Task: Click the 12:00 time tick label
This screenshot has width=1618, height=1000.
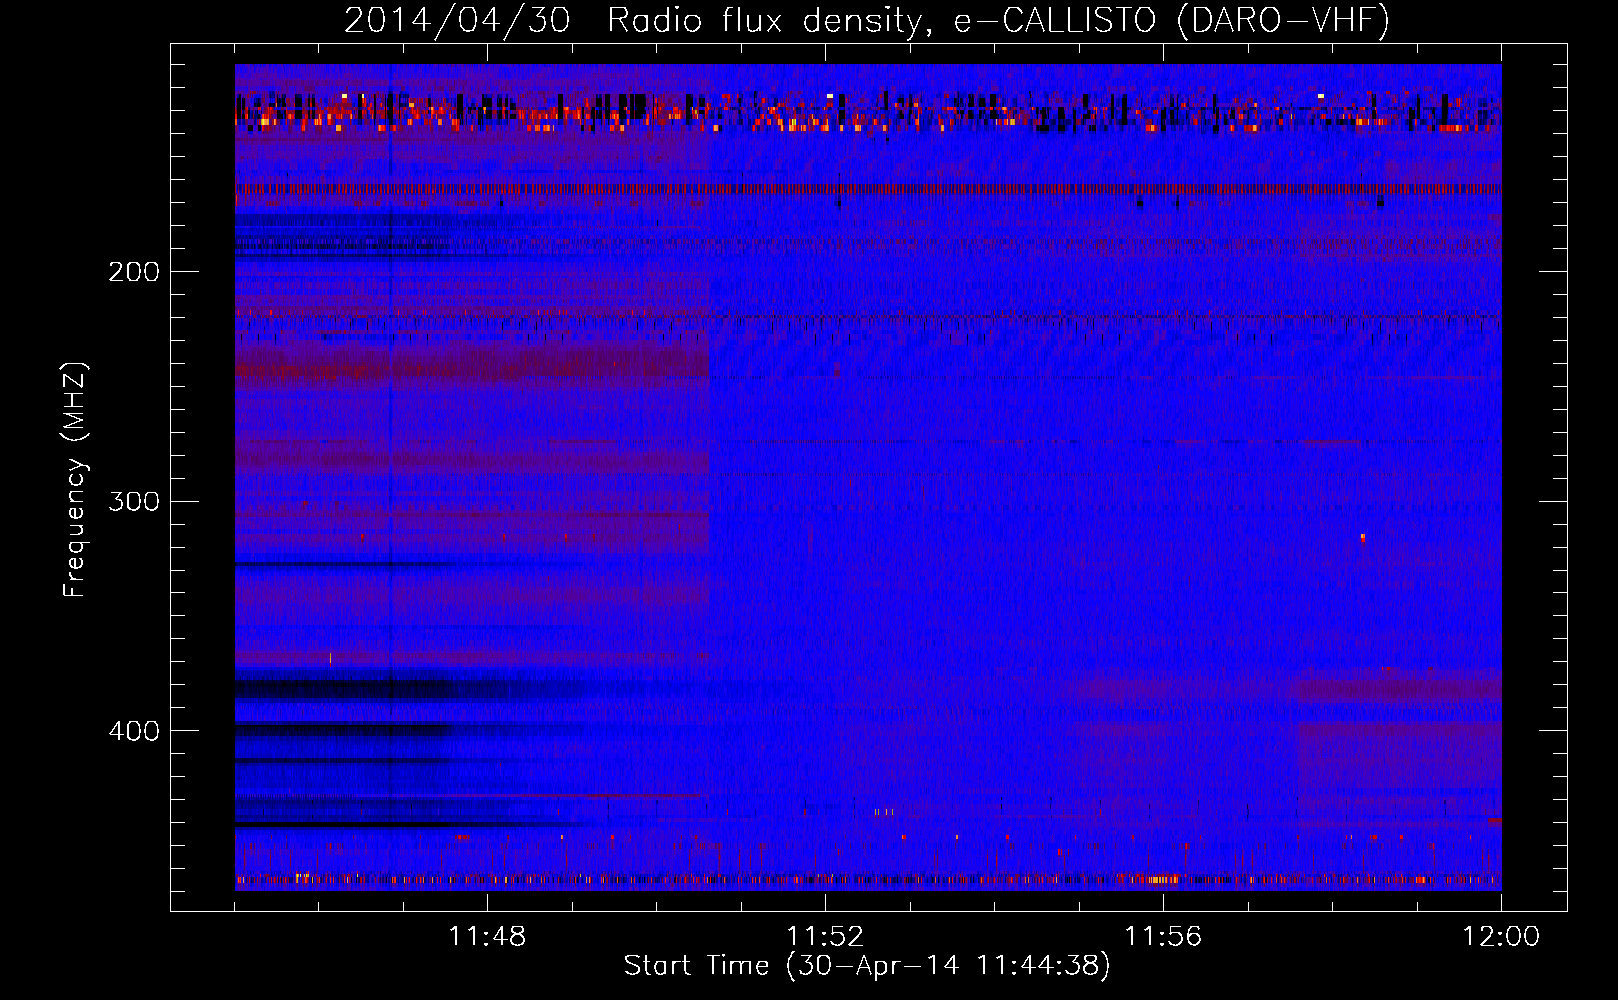Action: click(1501, 937)
